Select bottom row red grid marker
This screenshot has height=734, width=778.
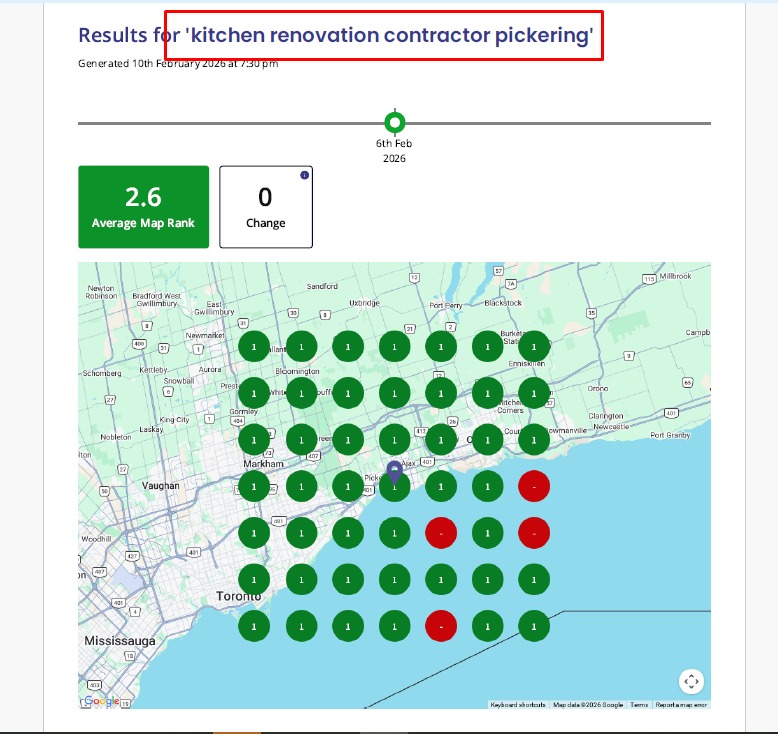coord(441,626)
